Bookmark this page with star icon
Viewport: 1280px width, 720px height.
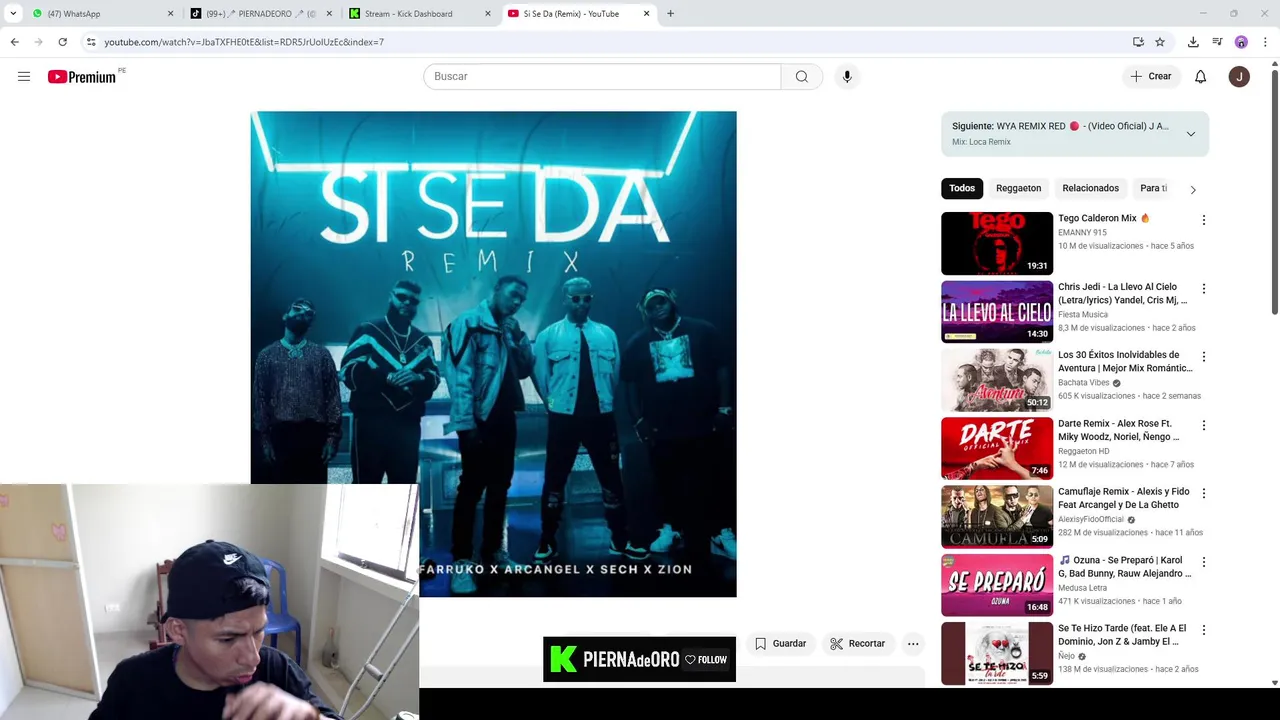[x=1160, y=42]
